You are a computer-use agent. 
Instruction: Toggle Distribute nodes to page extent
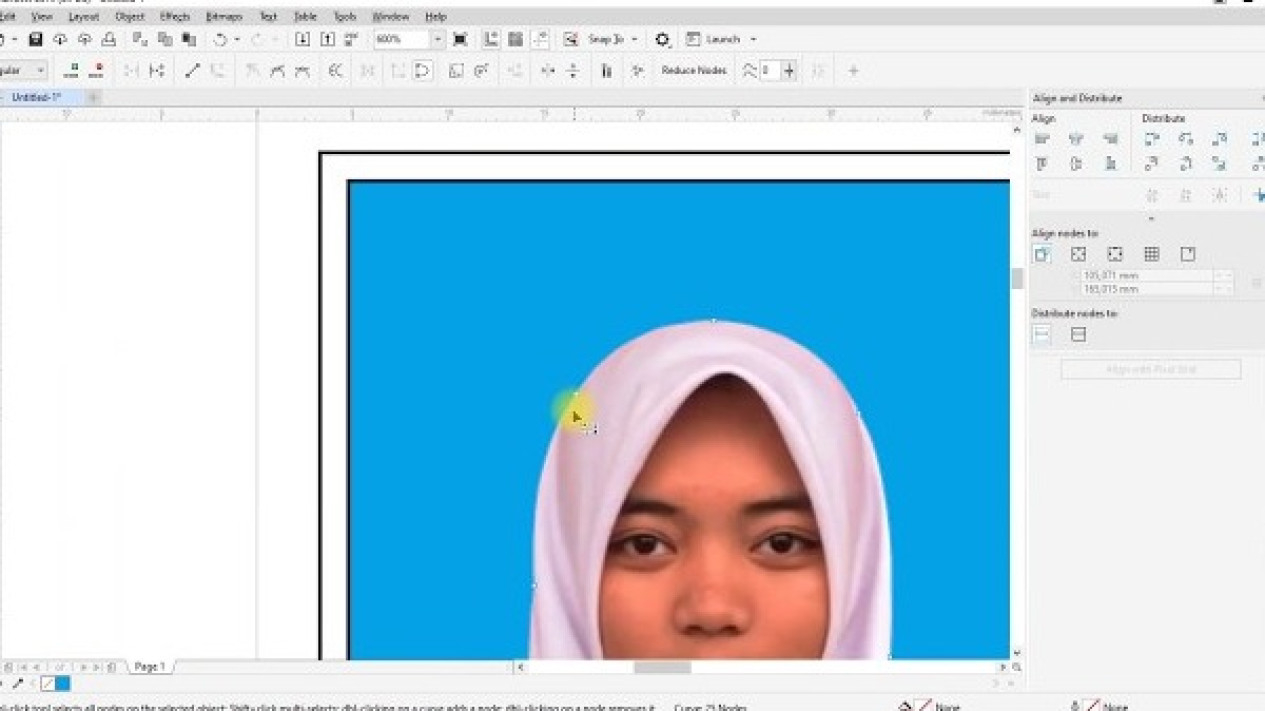pos(1078,334)
